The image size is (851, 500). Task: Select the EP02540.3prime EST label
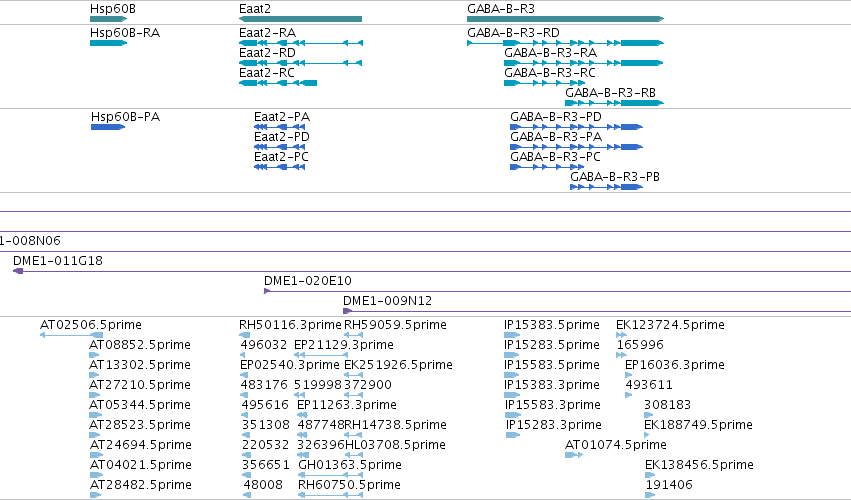pyautogui.click(x=290, y=365)
